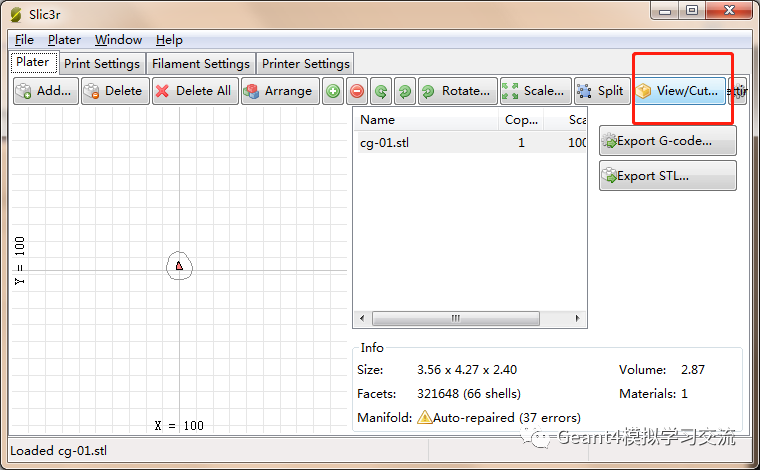Screen dimensions: 760x470
Task: Click Auto-repaired (37 errors) text
Action: tap(507, 417)
